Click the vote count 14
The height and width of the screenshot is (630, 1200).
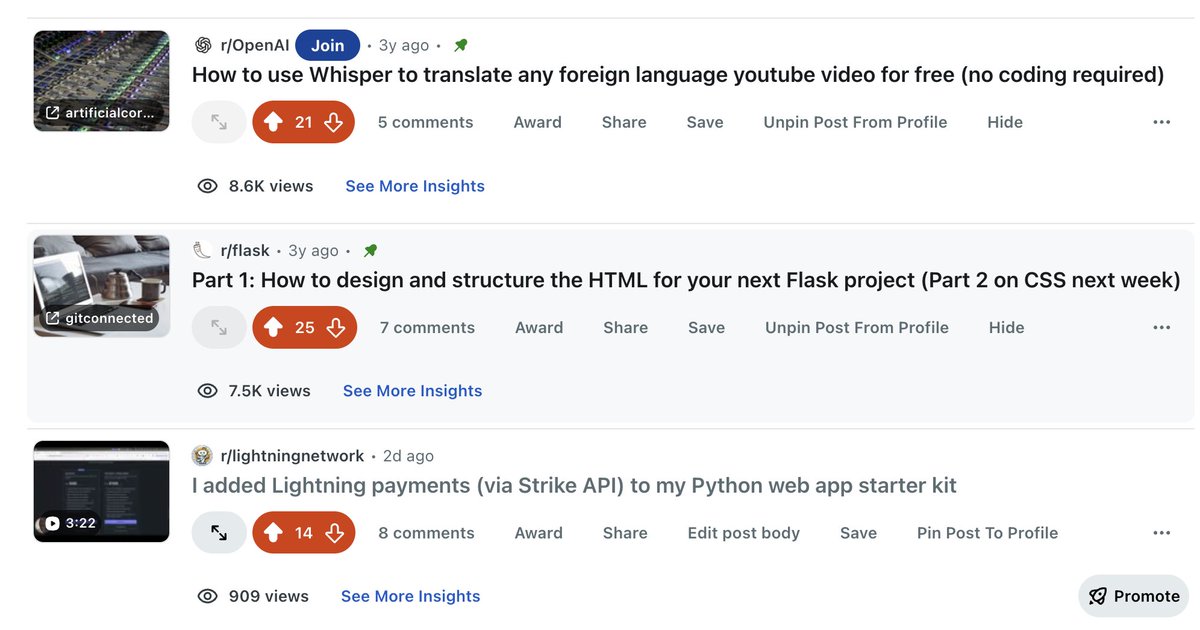tap(304, 533)
